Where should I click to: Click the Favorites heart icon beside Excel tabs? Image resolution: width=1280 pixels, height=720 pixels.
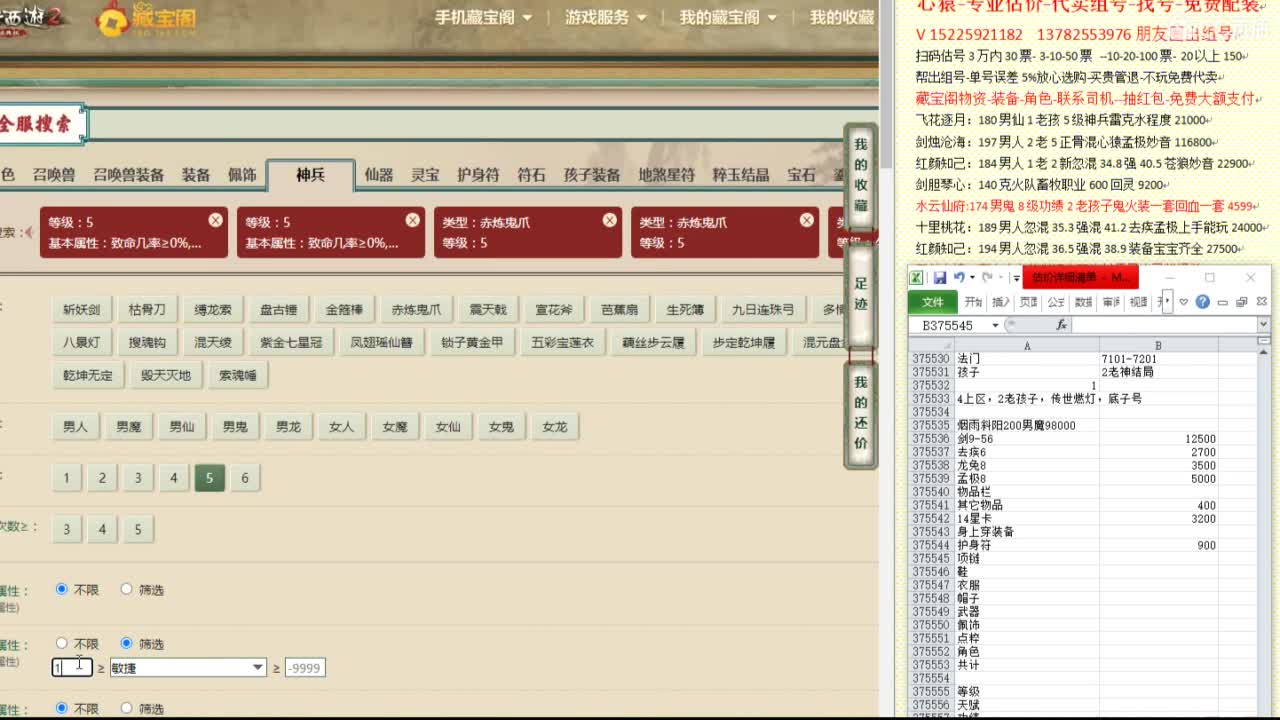[1182, 301]
